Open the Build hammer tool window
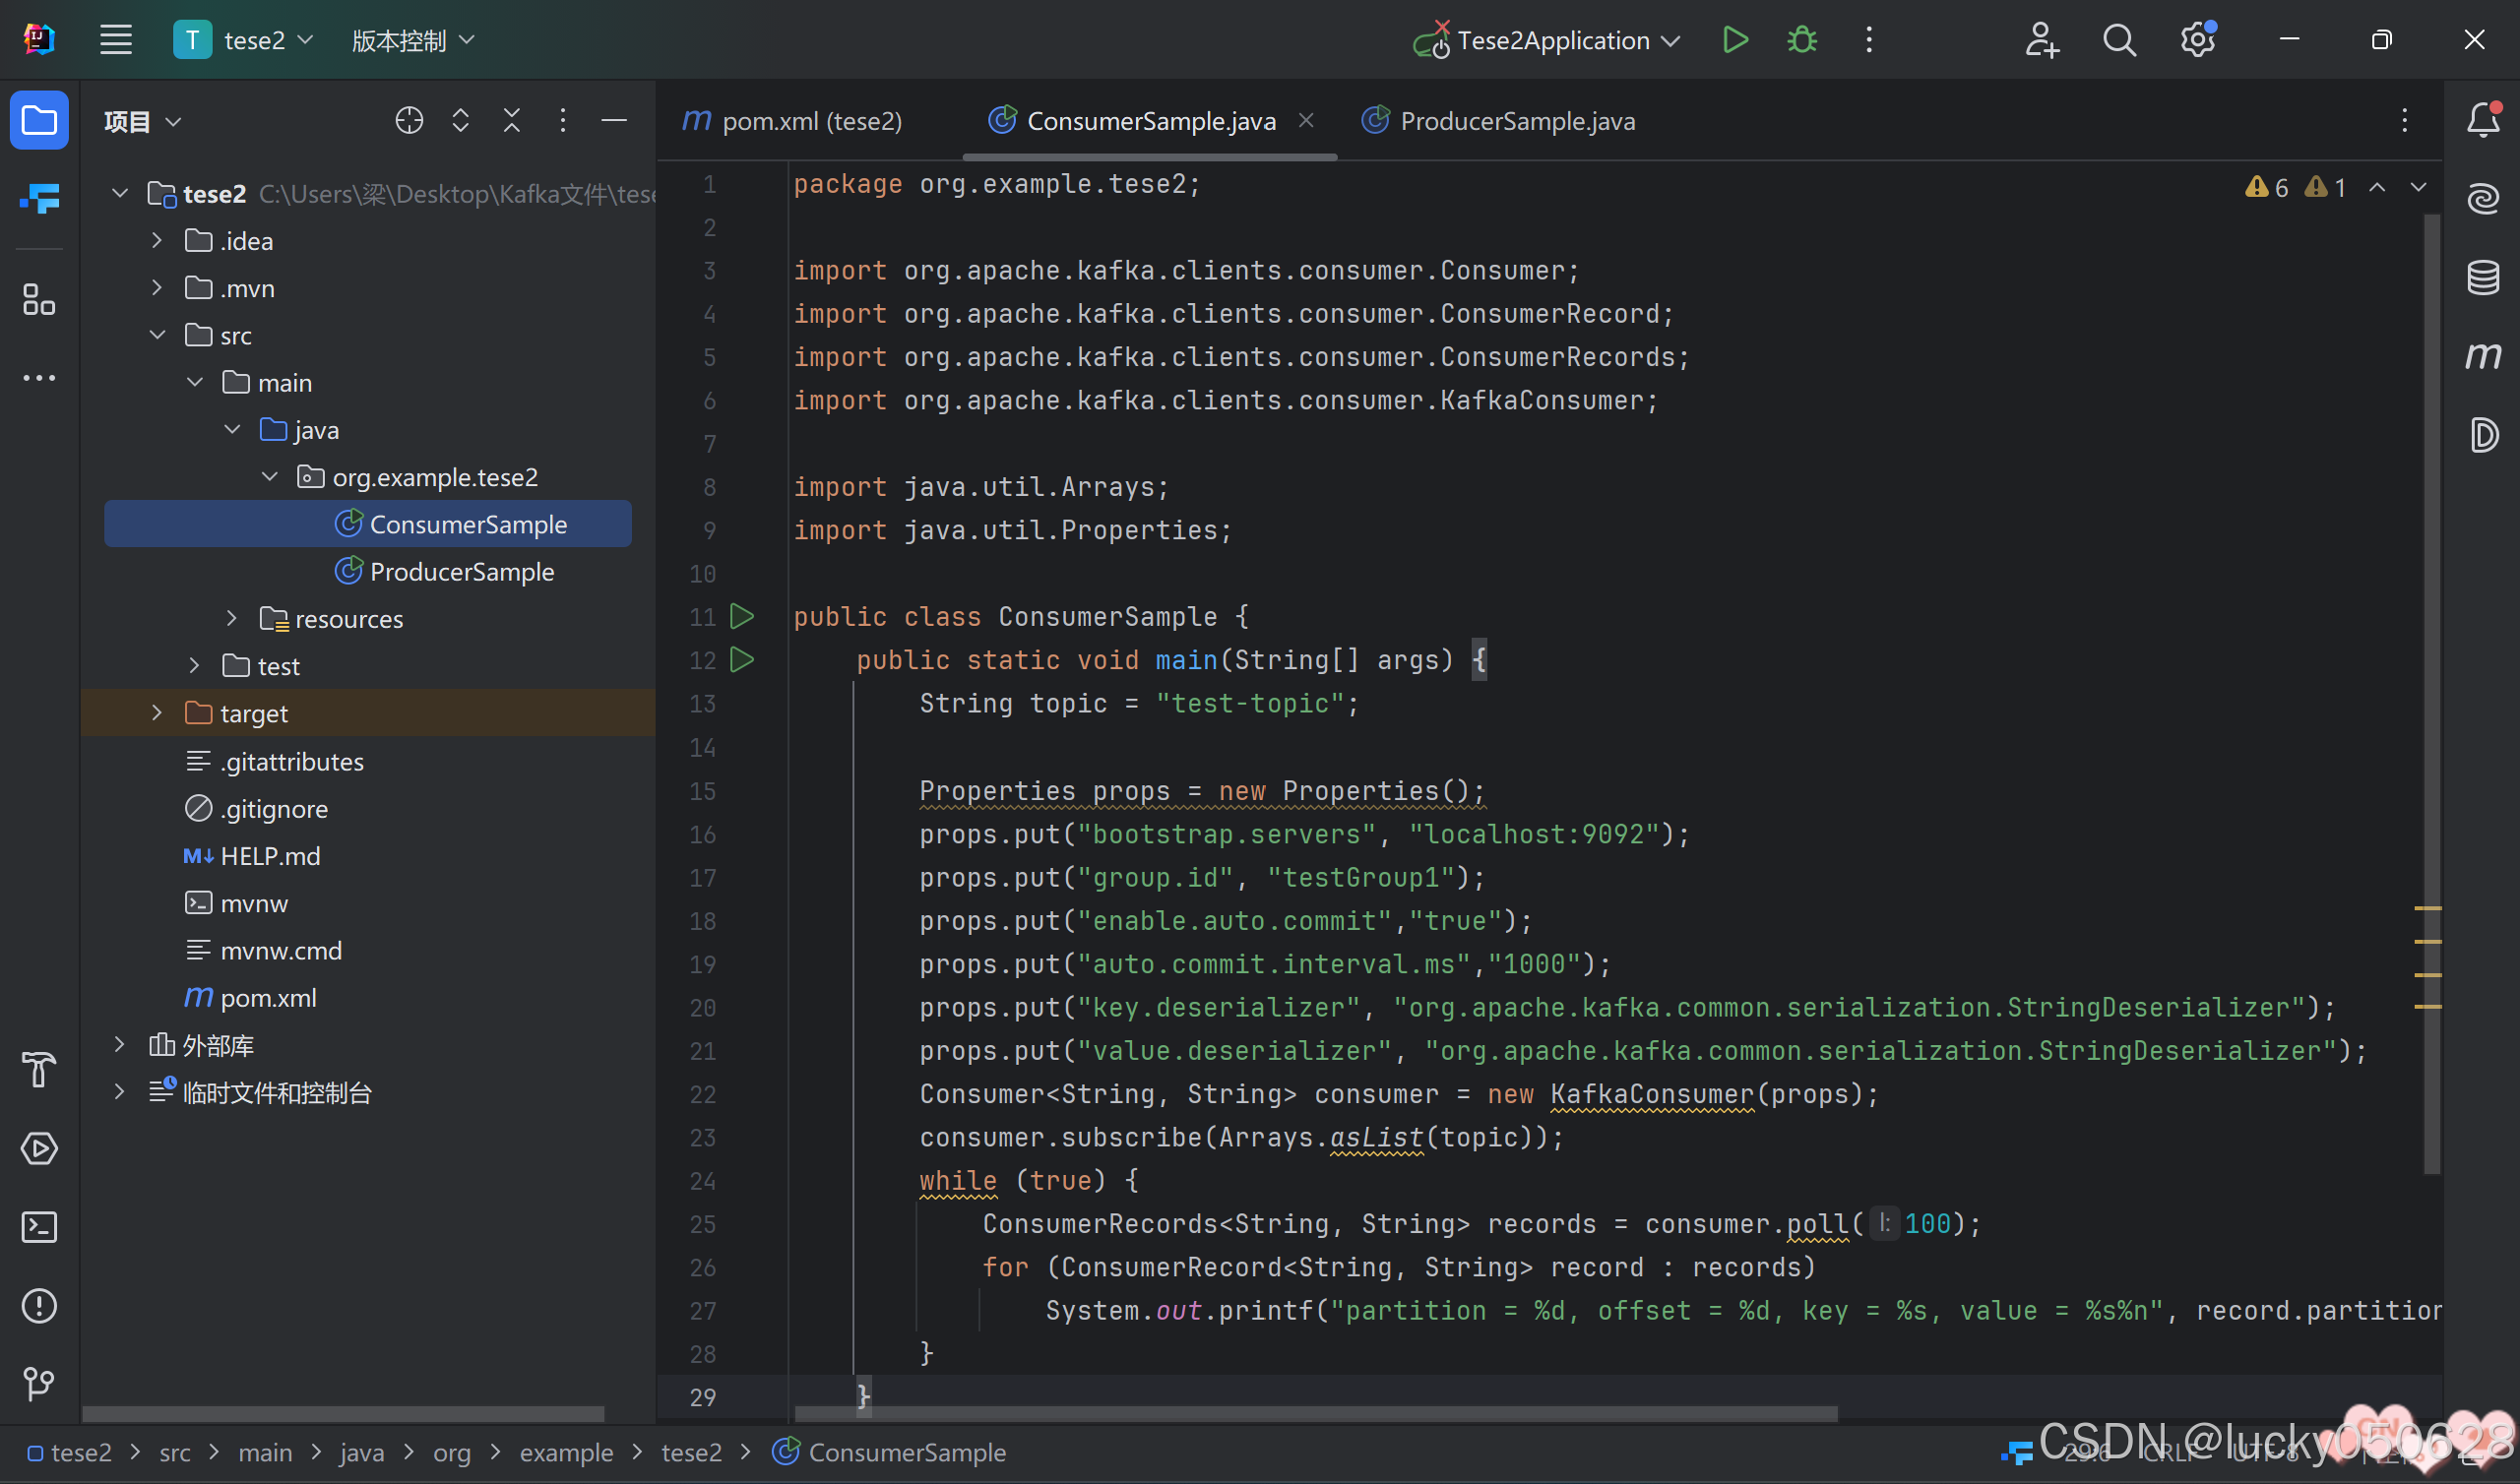 (x=39, y=1070)
